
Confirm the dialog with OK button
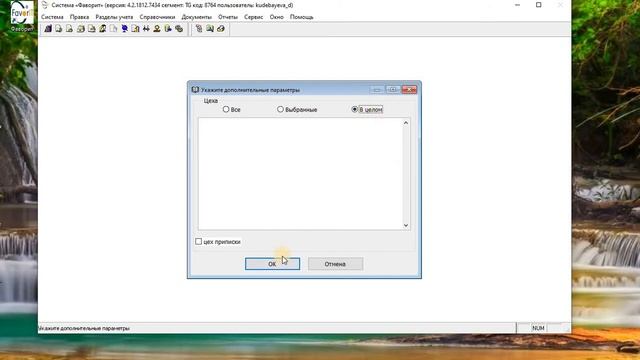(272, 264)
